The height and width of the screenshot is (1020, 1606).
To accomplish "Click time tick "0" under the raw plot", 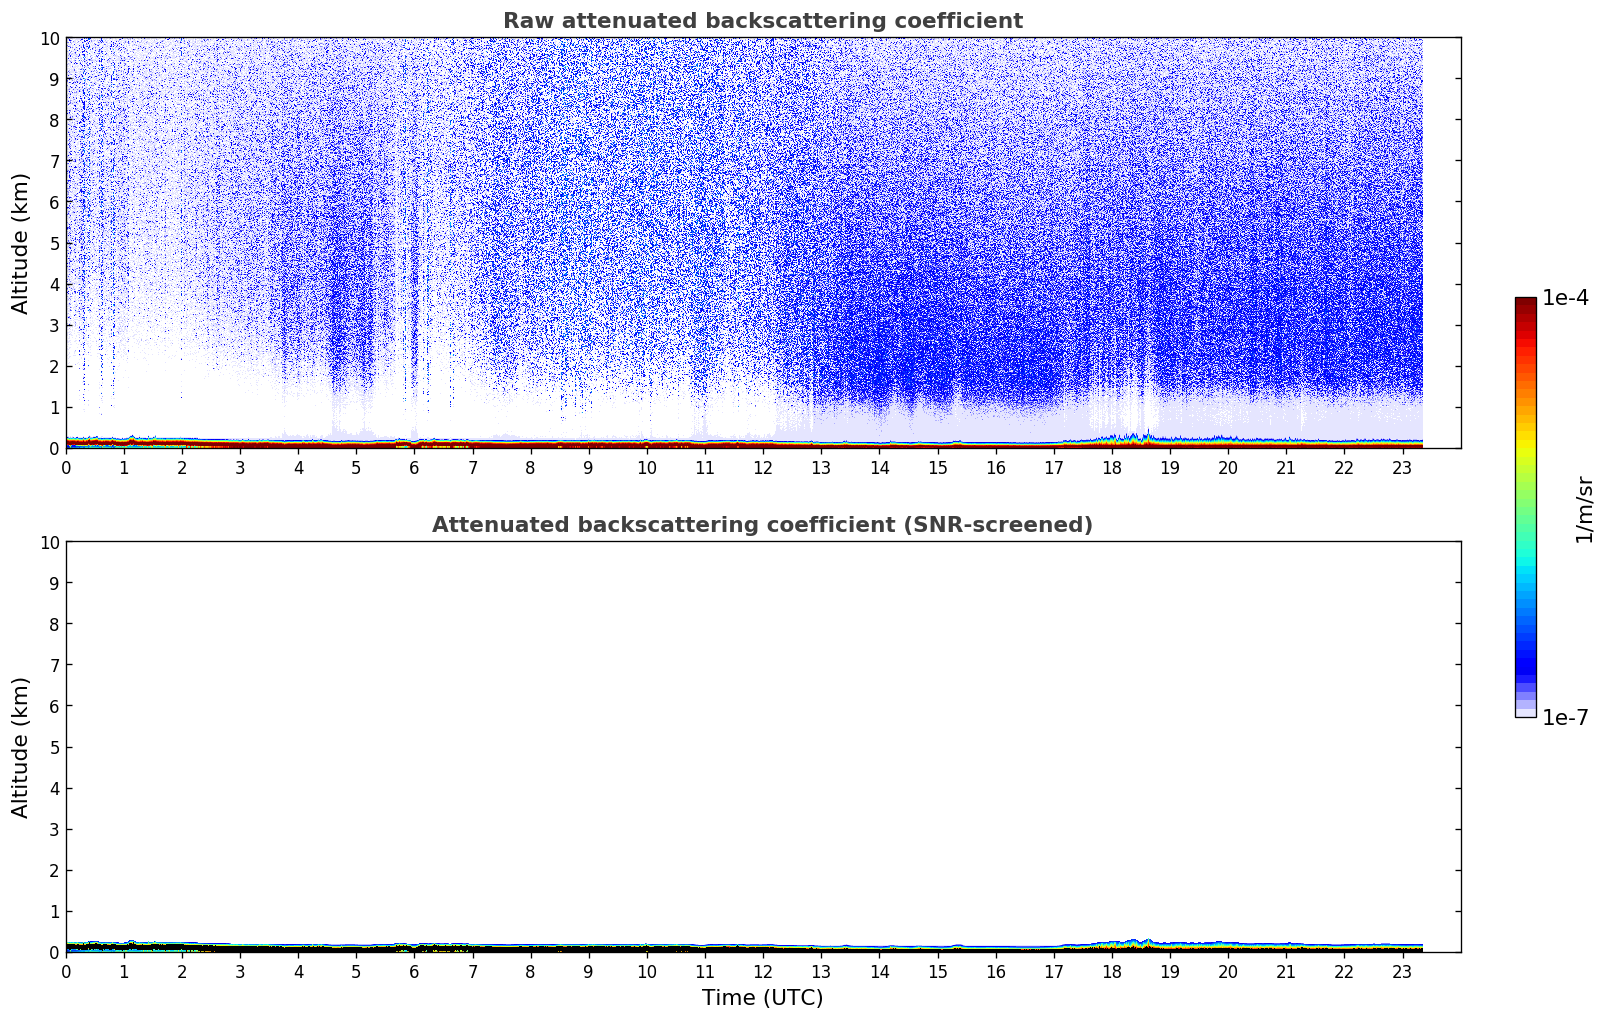I will [x=66, y=467].
